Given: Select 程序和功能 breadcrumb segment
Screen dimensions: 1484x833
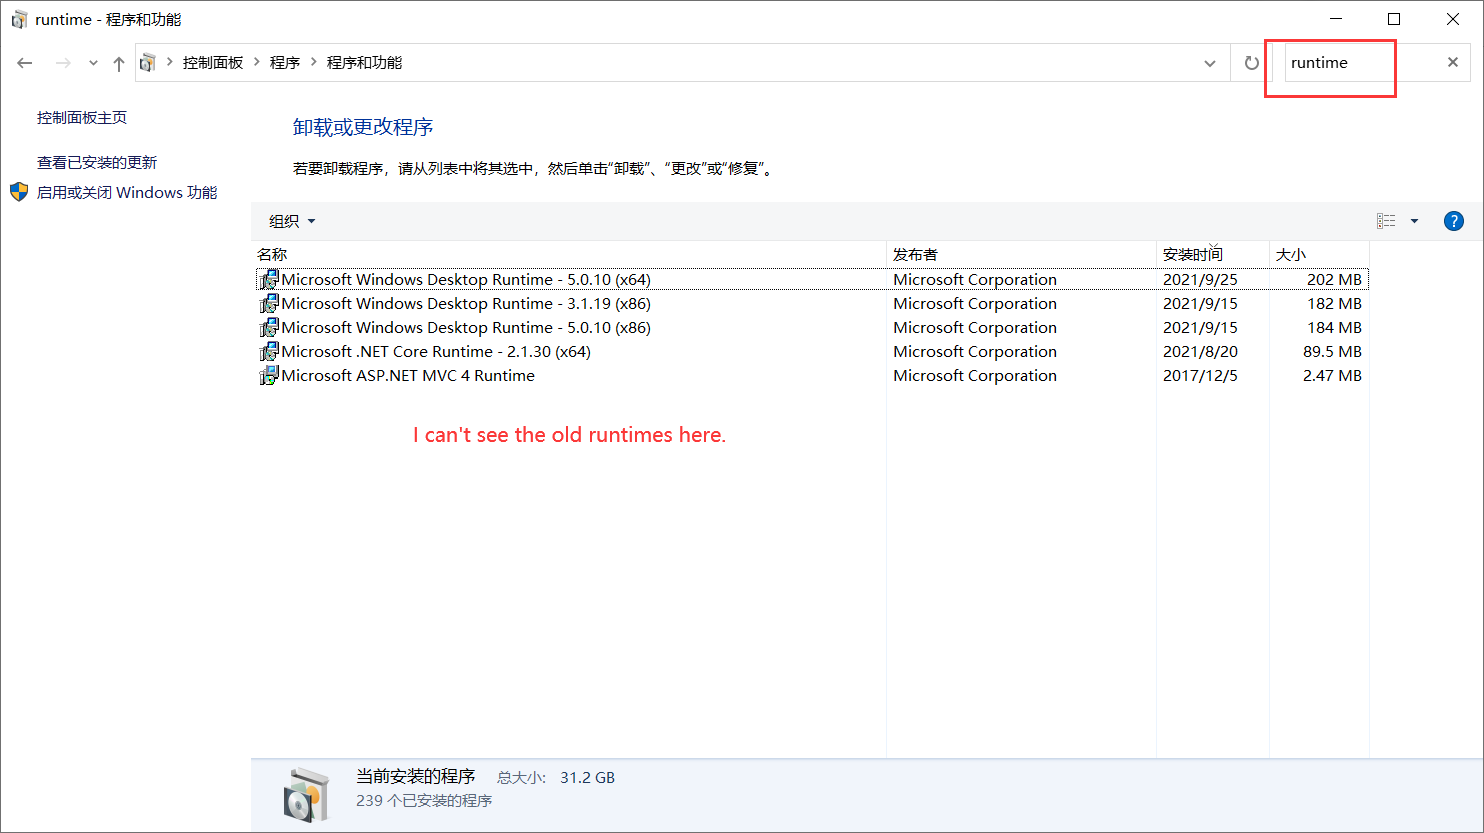Looking at the screenshot, I should pyautogui.click(x=364, y=62).
